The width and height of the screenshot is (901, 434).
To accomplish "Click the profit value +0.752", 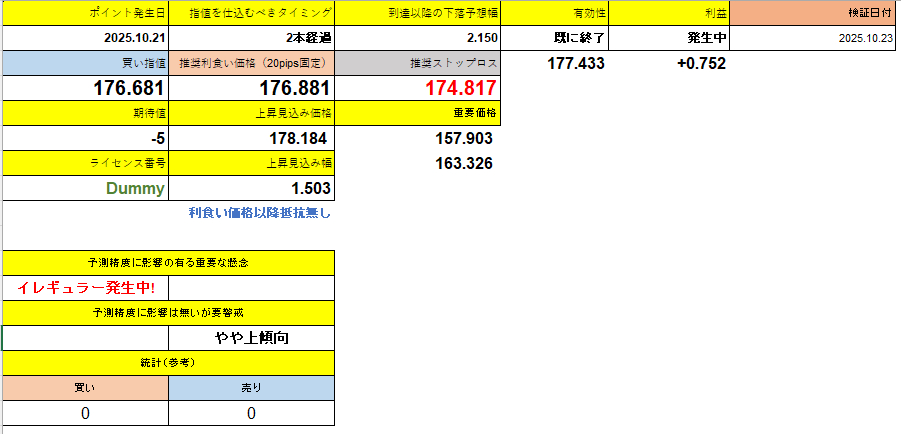I will [x=701, y=63].
